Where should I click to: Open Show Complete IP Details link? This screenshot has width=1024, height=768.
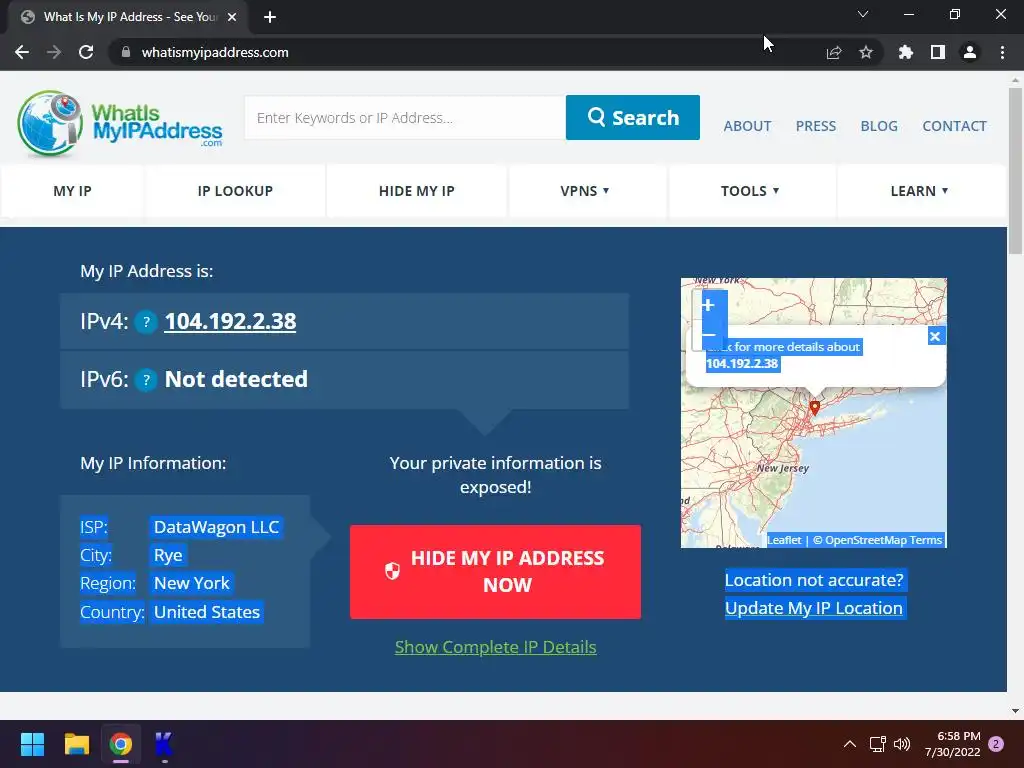(496, 647)
